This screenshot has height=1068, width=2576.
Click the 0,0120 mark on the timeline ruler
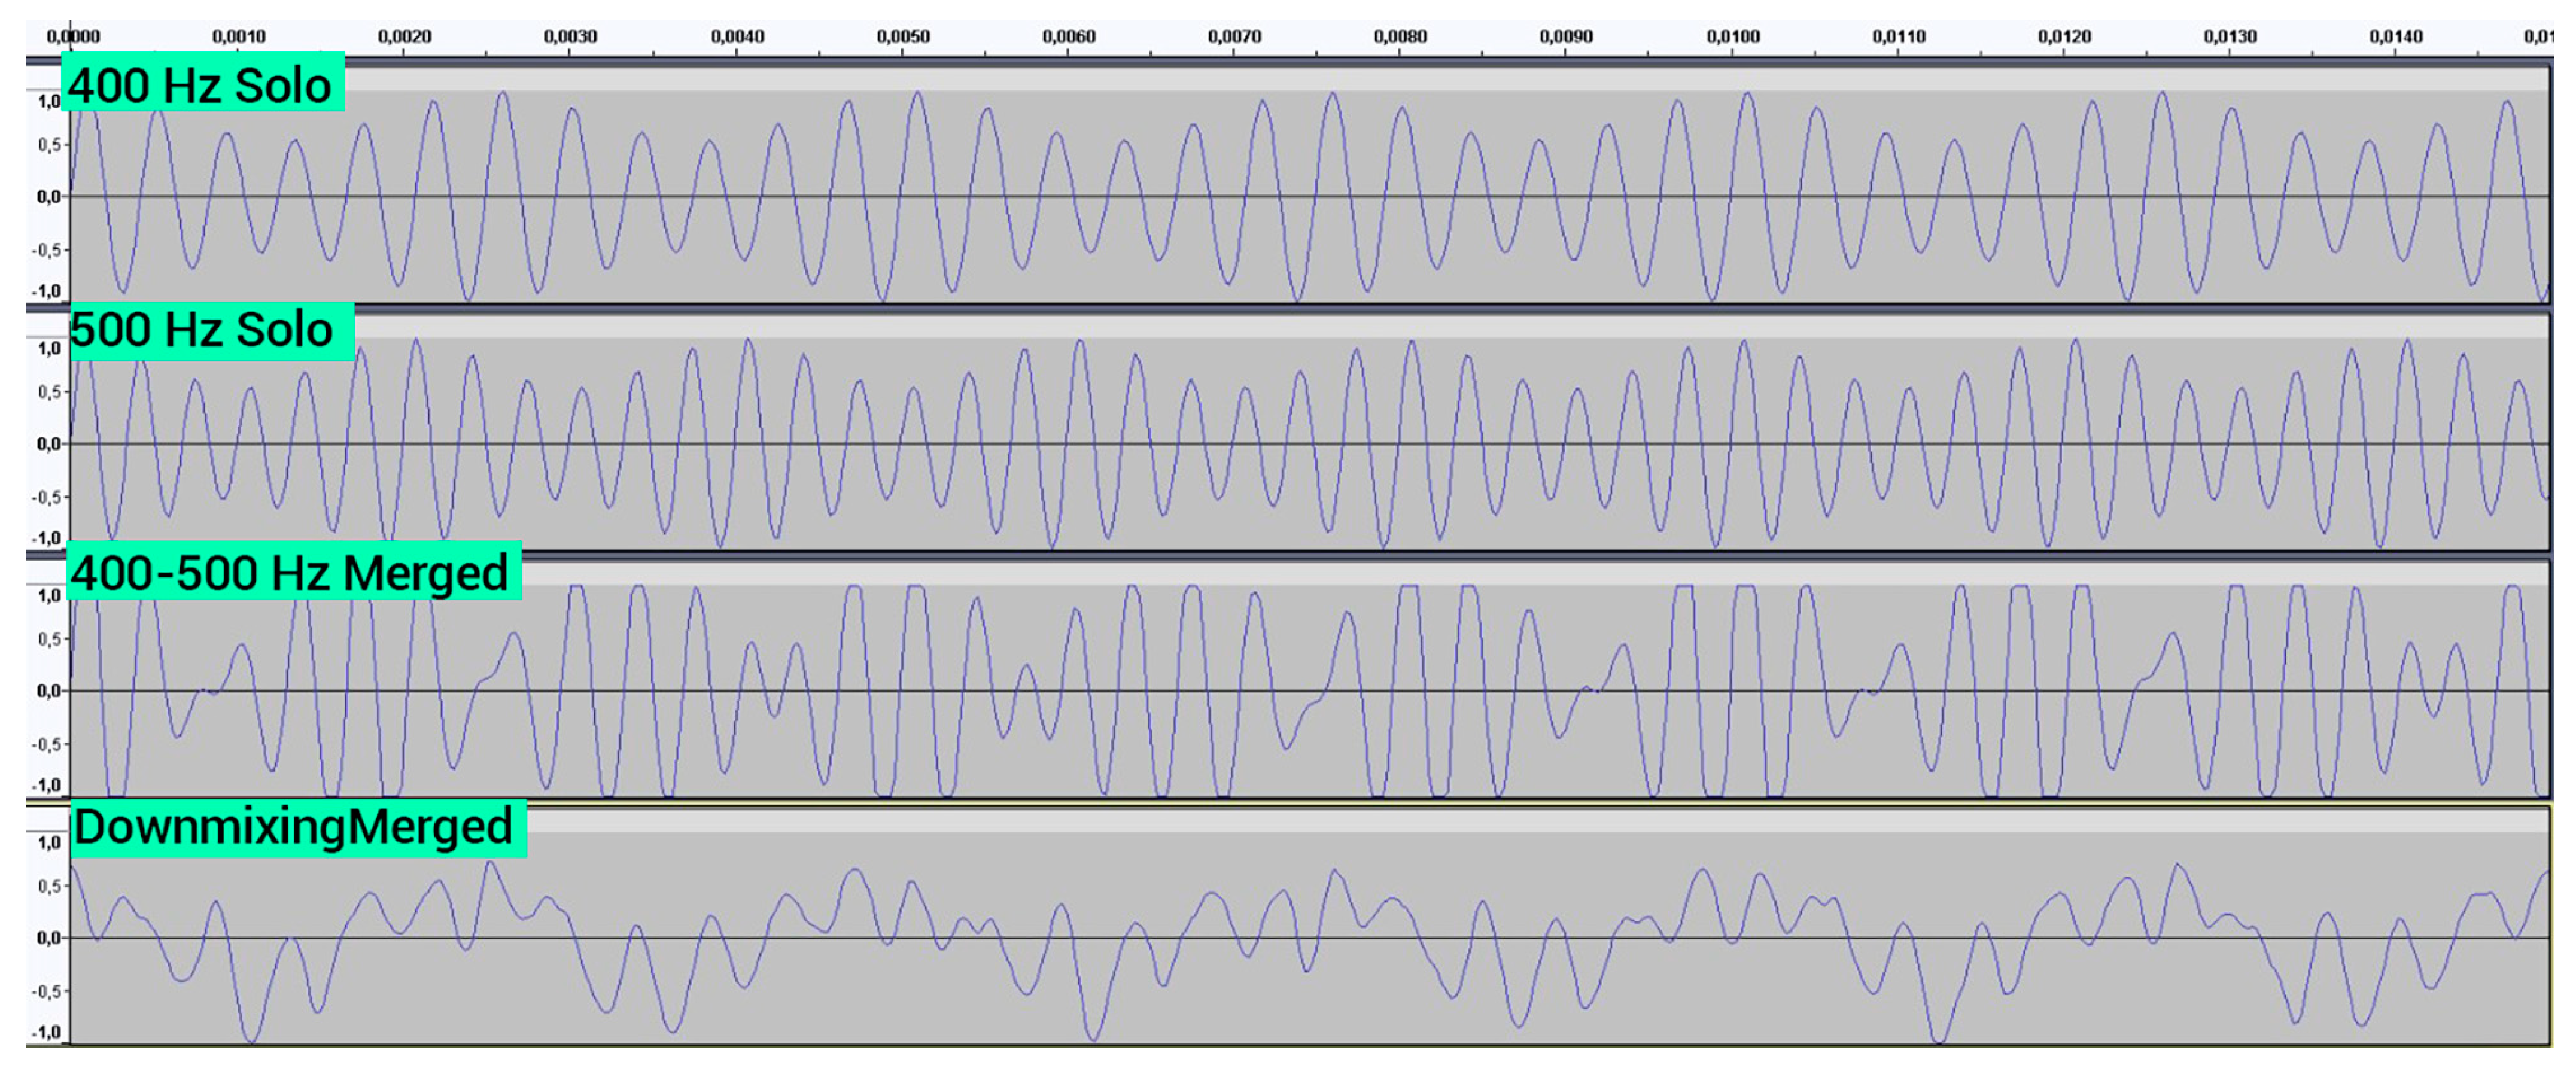coord(2065,37)
